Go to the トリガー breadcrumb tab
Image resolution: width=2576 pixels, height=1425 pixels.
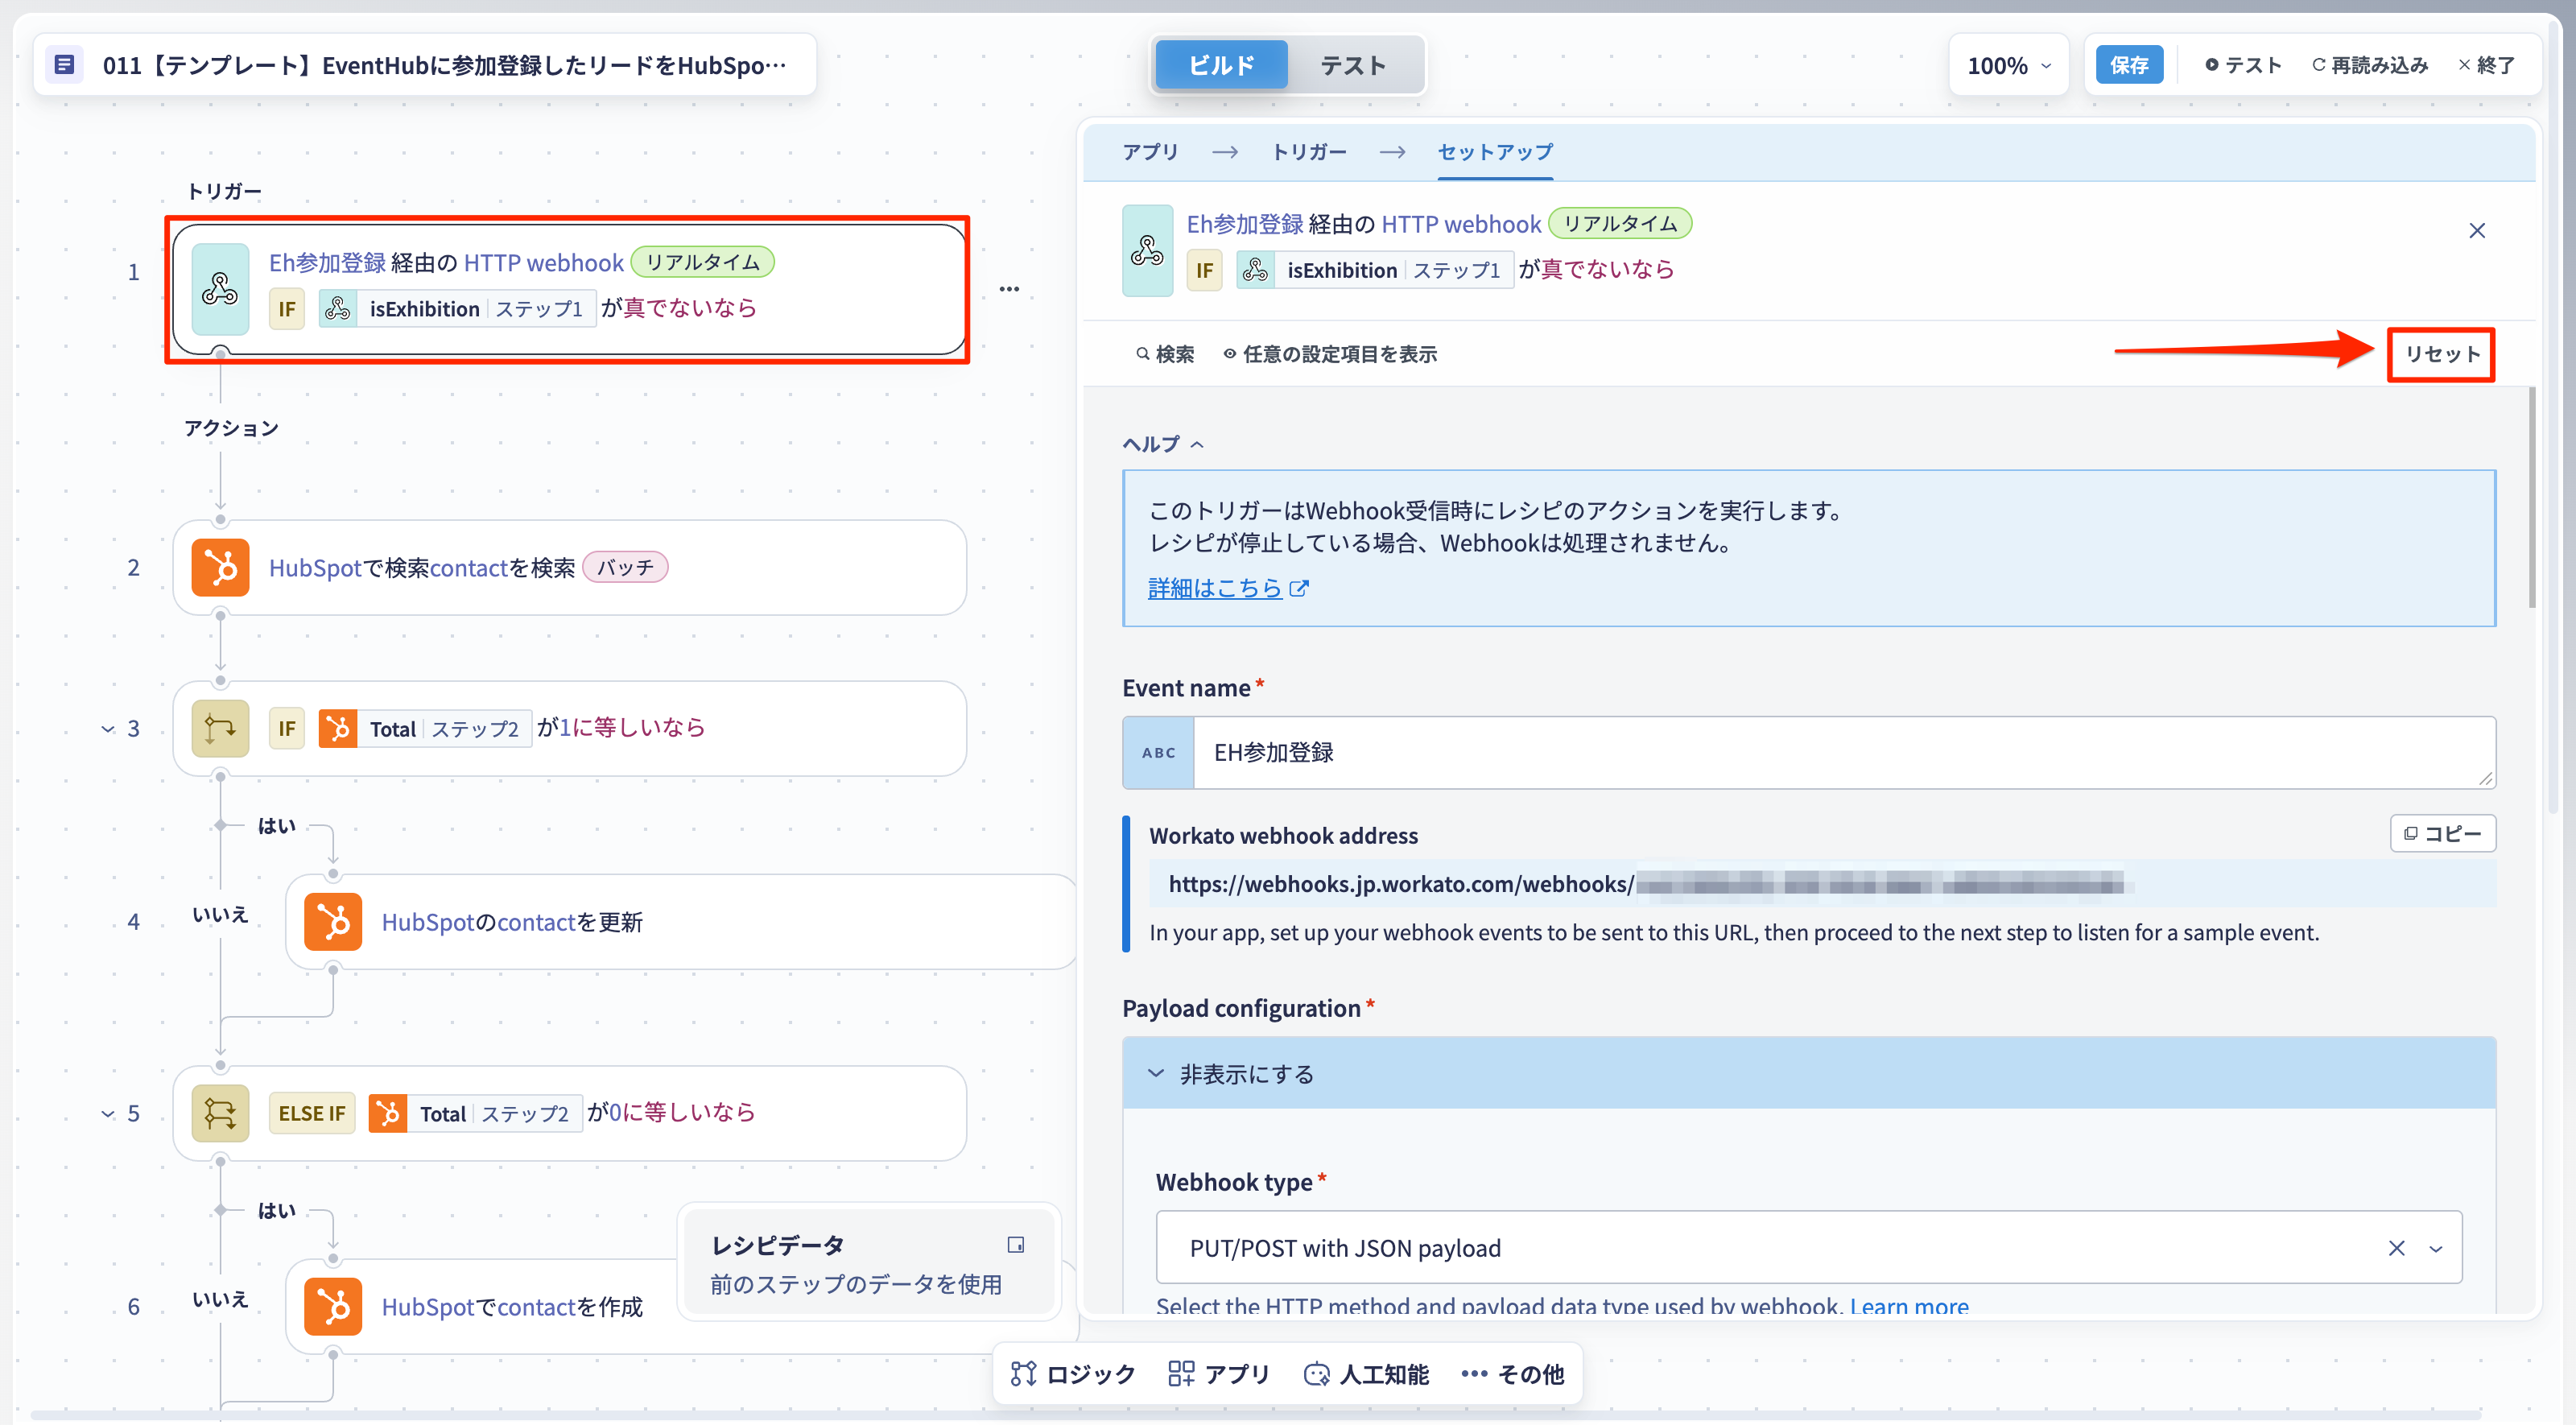pos(1308,152)
